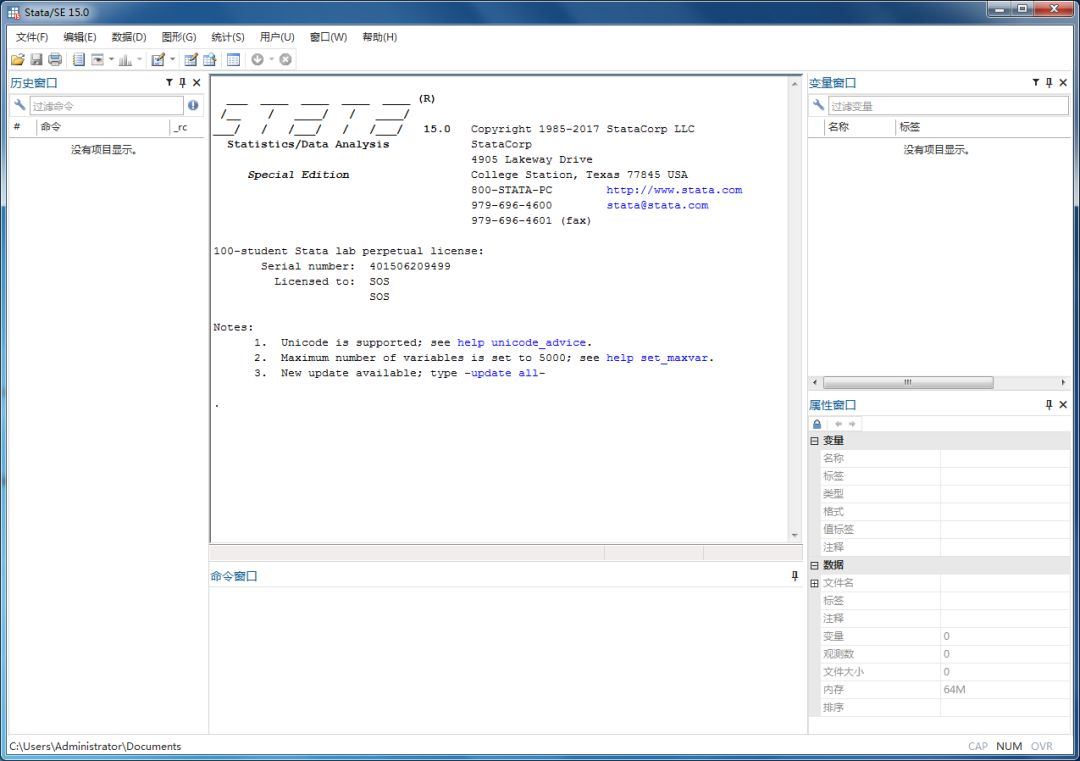
Task: Click the C:\Users\Administrator\Documents status path
Action: 95,746
